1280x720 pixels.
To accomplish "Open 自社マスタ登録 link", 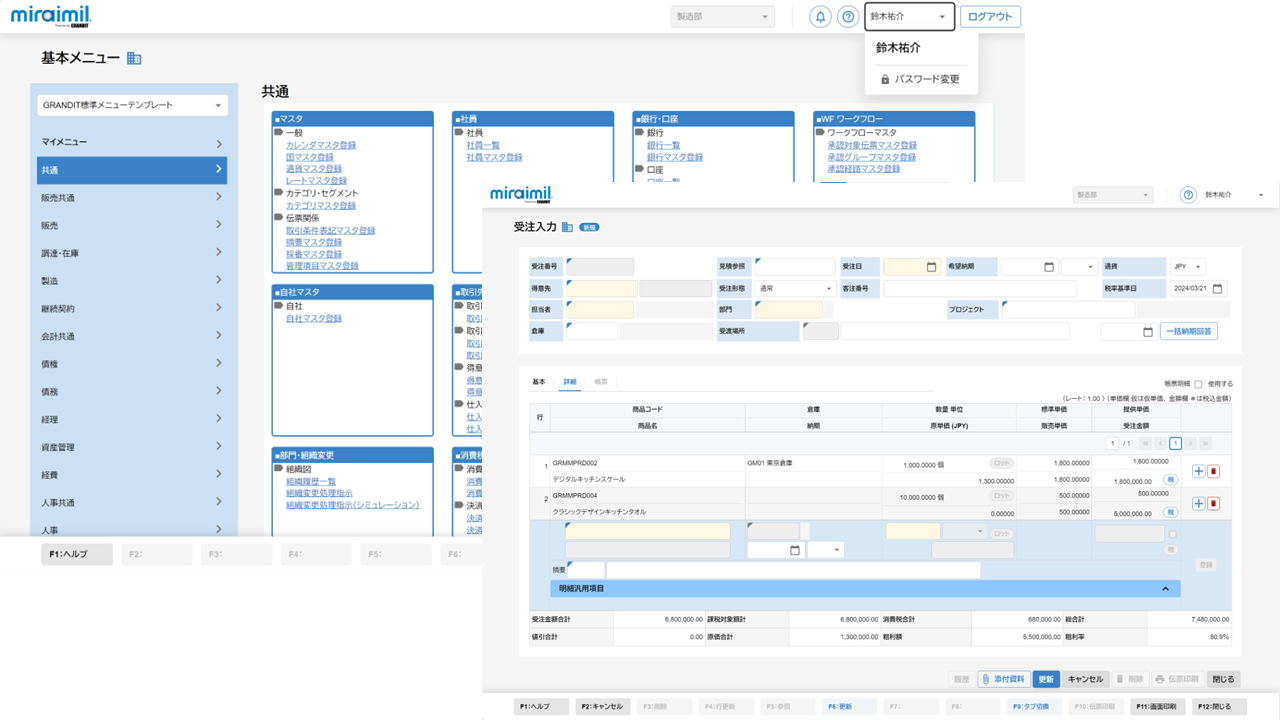I will [314, 318].
